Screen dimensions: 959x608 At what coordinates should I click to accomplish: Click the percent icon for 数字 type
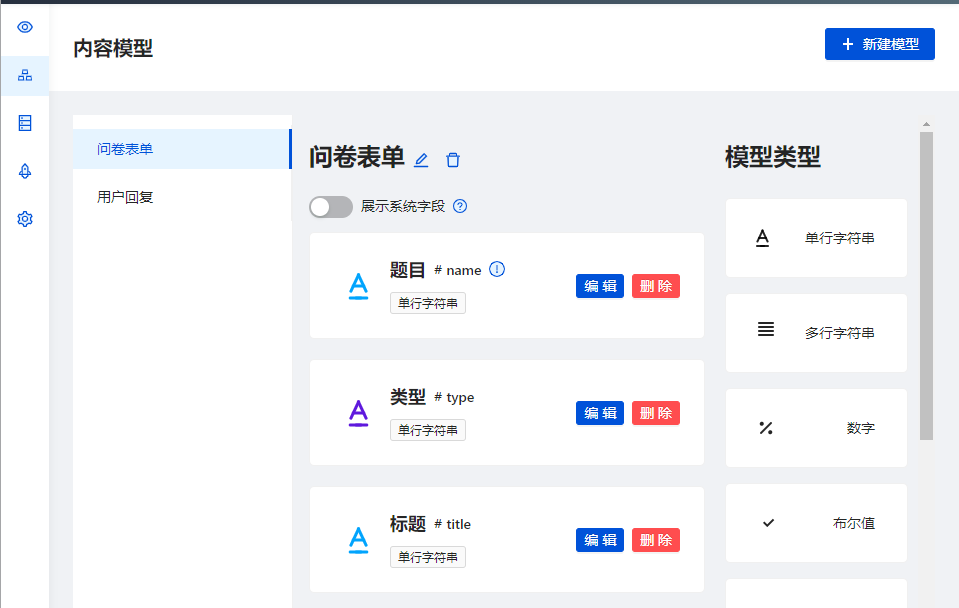click(766, 428)
